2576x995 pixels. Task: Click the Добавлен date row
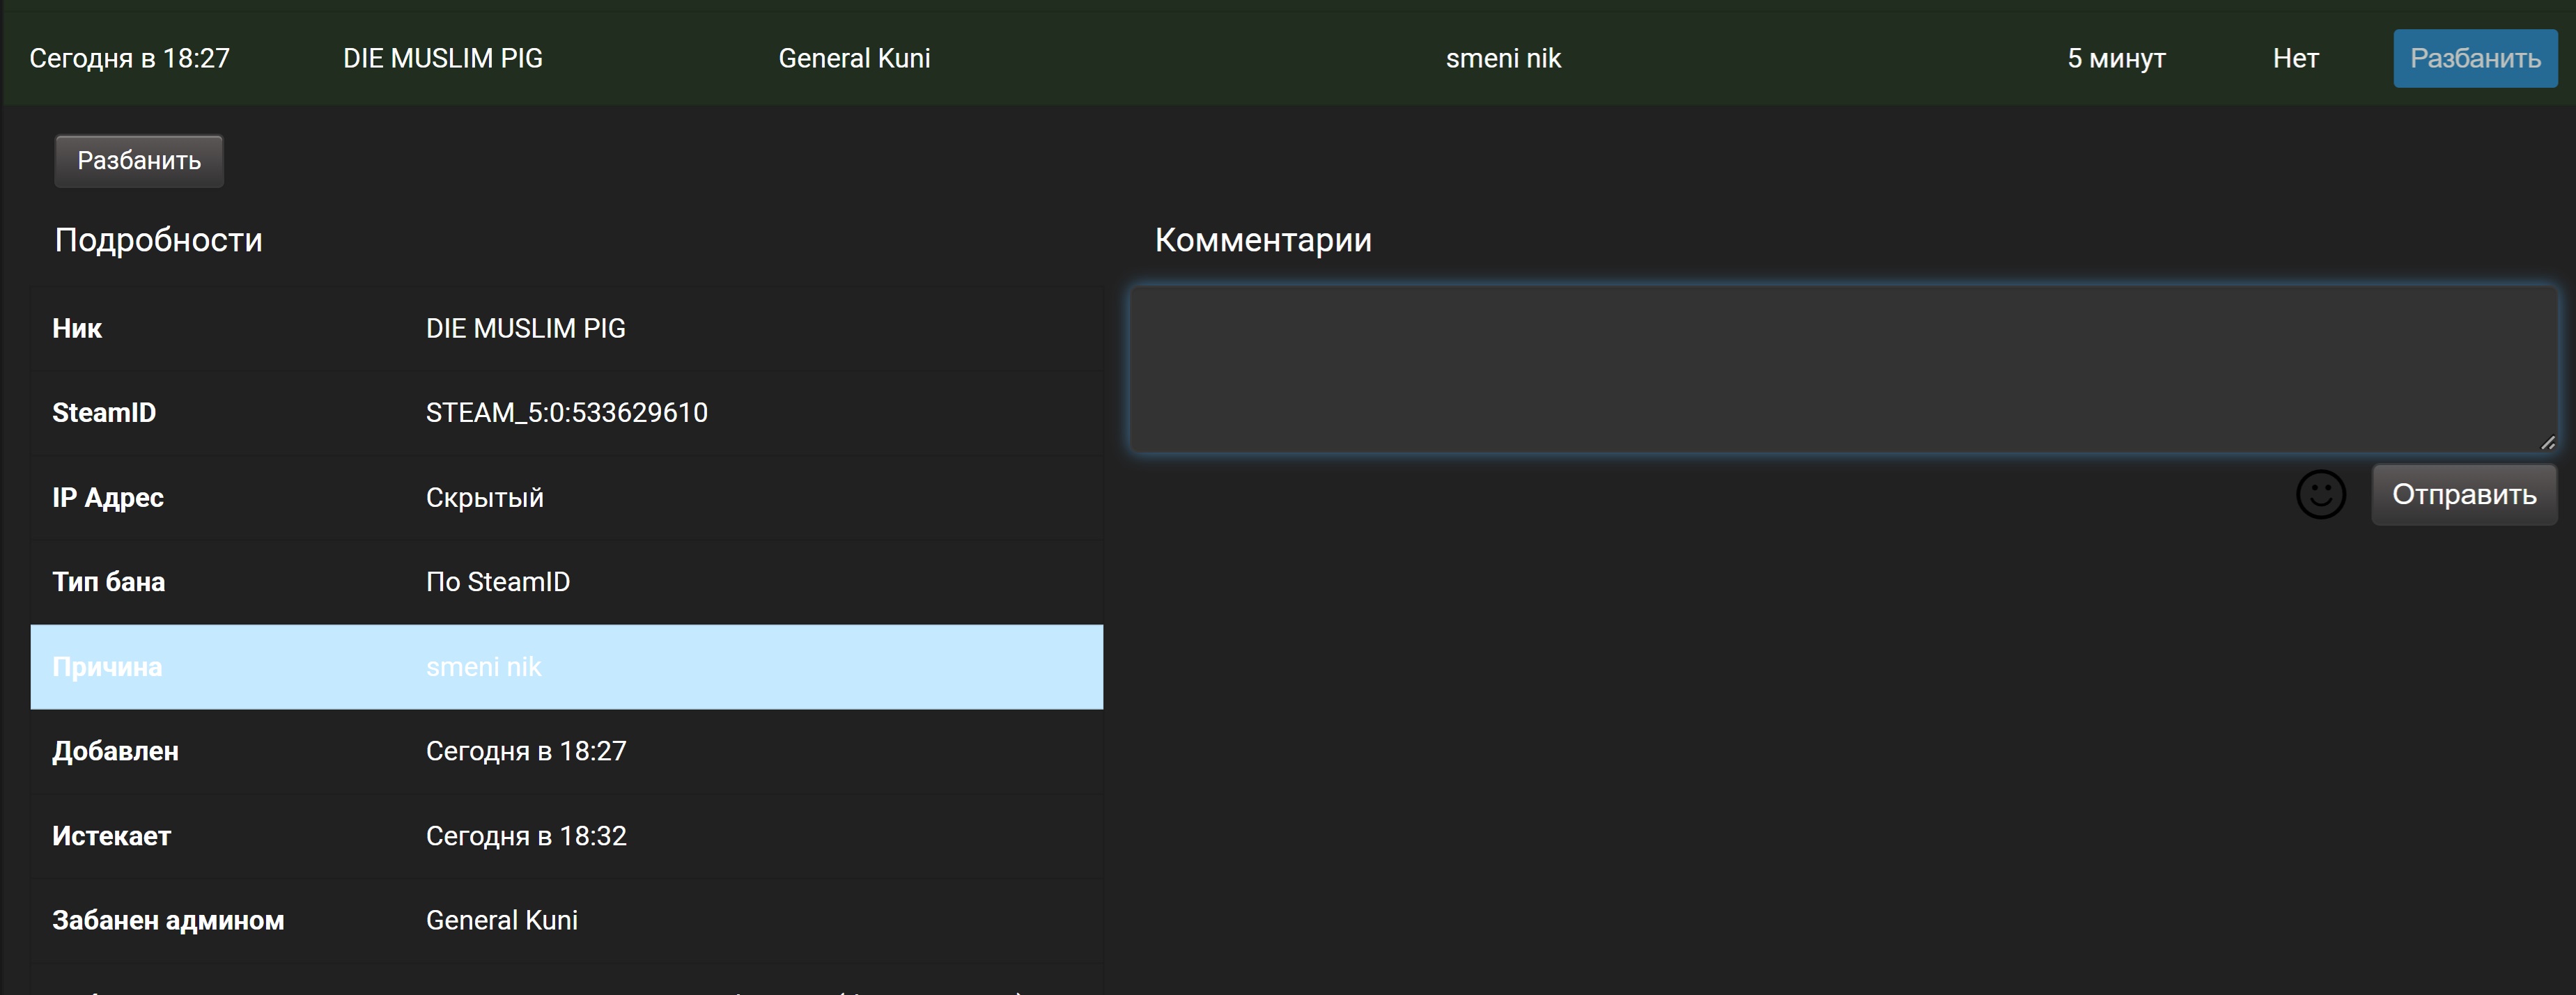[x=566, y=750]
